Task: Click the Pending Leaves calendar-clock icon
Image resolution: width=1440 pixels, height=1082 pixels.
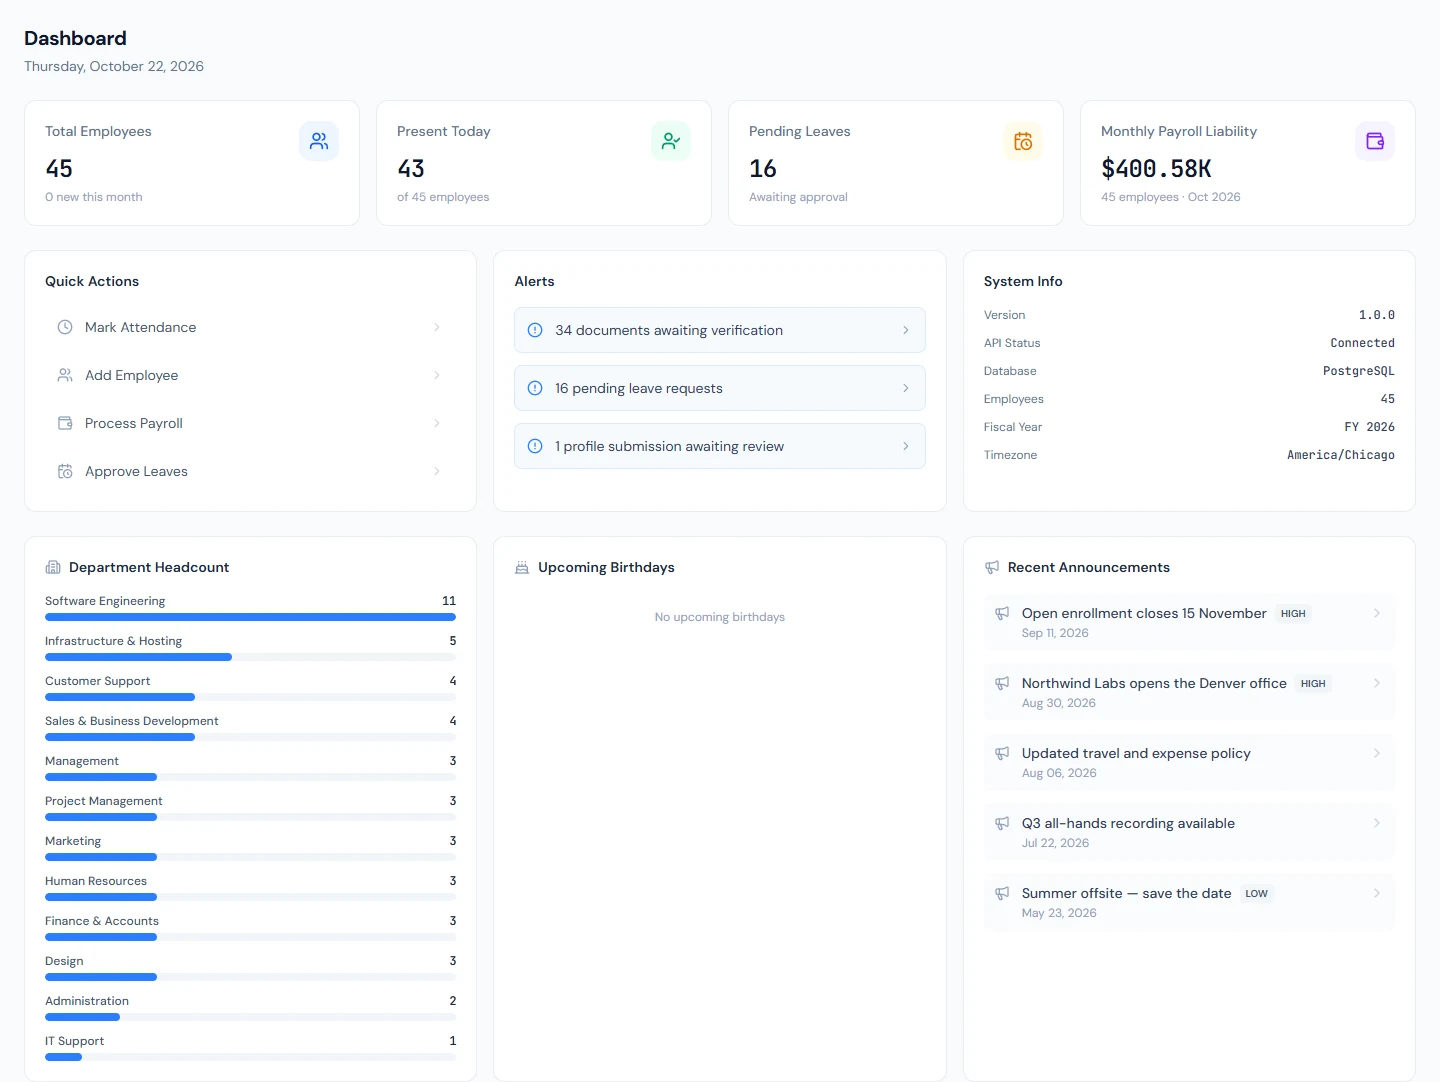Action: [1023, 141]
